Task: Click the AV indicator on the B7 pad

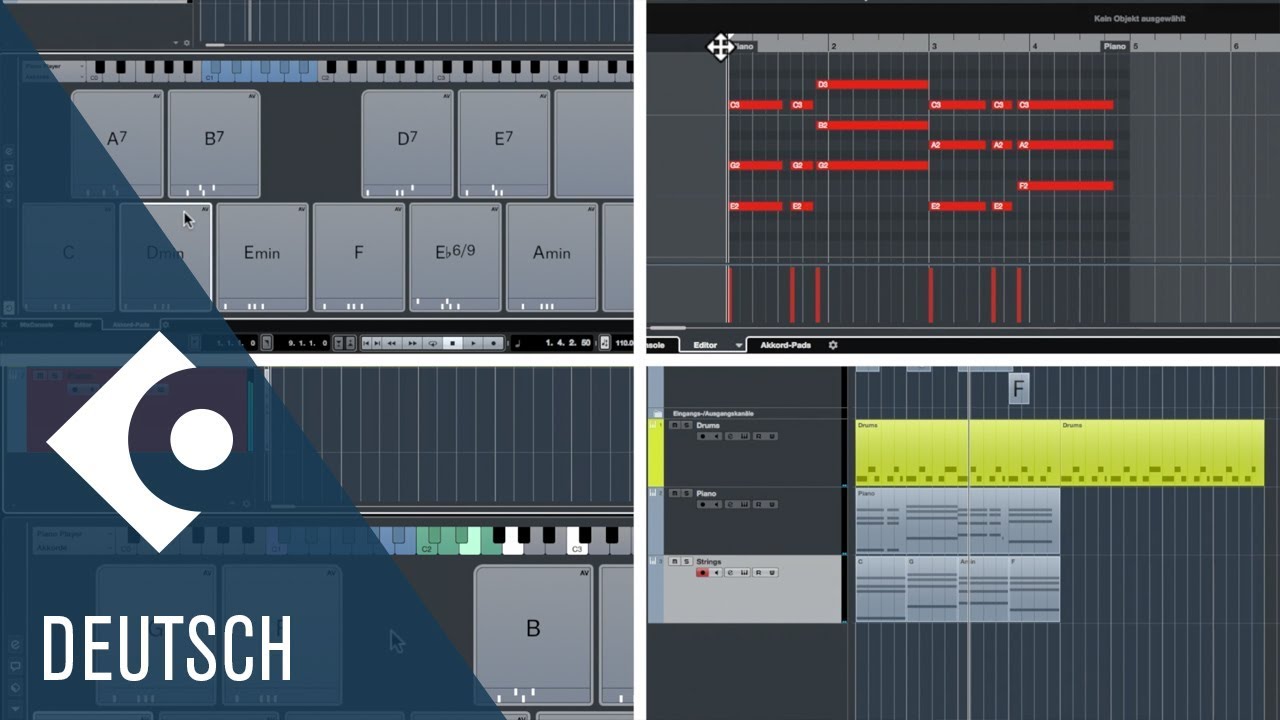Action: (253, 97)
